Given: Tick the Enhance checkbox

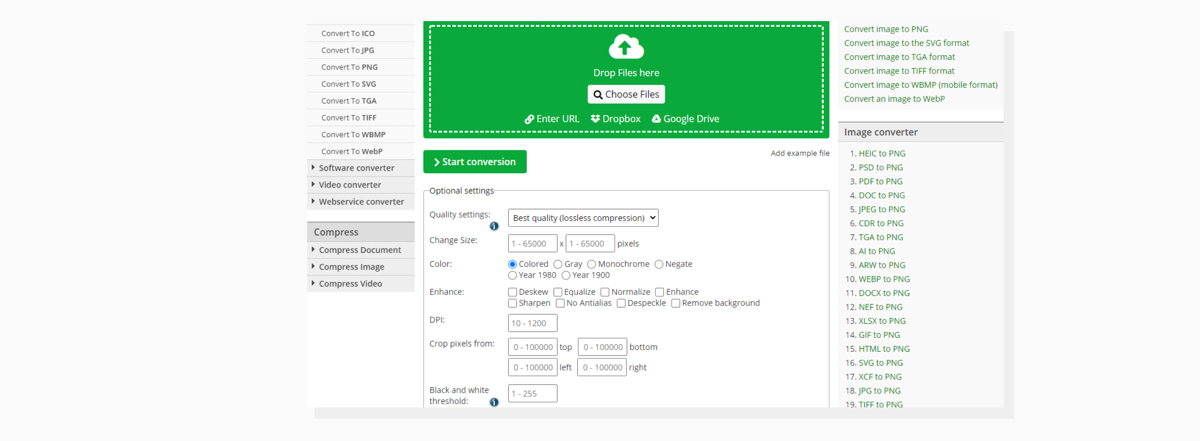Looking at the screenshot, I should tap(659, 292).
